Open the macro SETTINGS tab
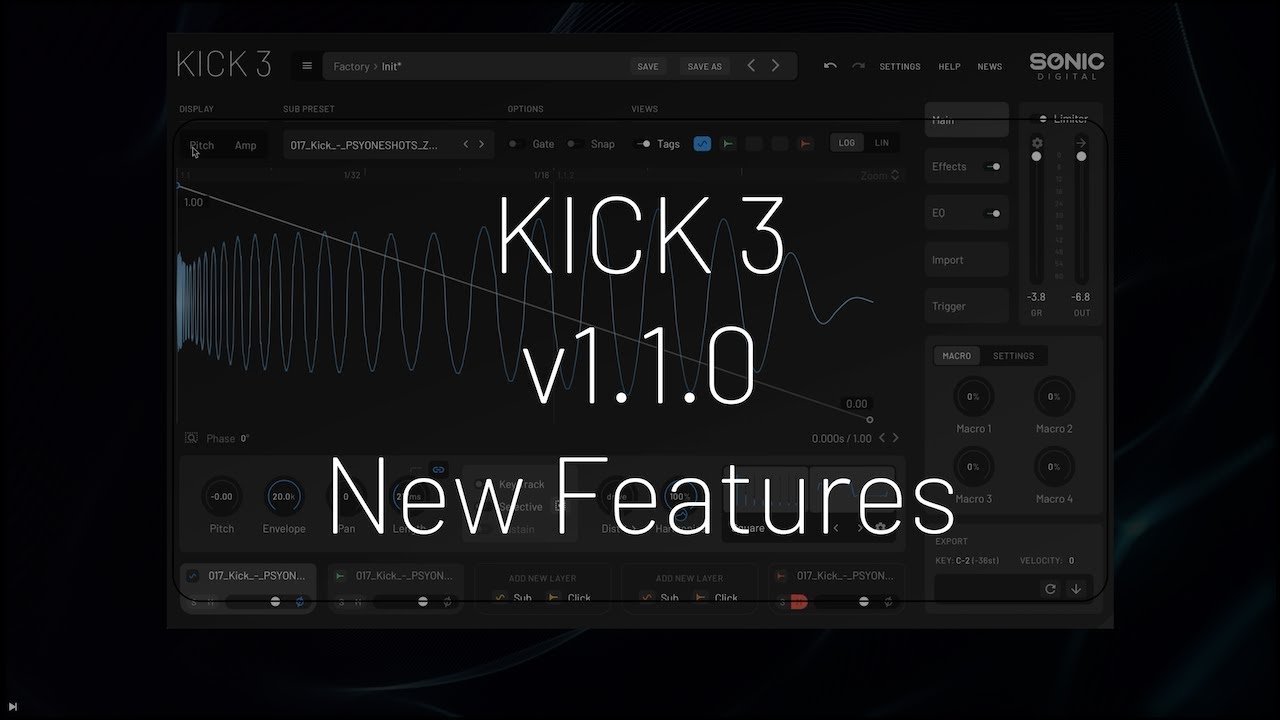The width and height of the screenshot is (1280, 720). pyautogui.click(x=1013, y=356)
